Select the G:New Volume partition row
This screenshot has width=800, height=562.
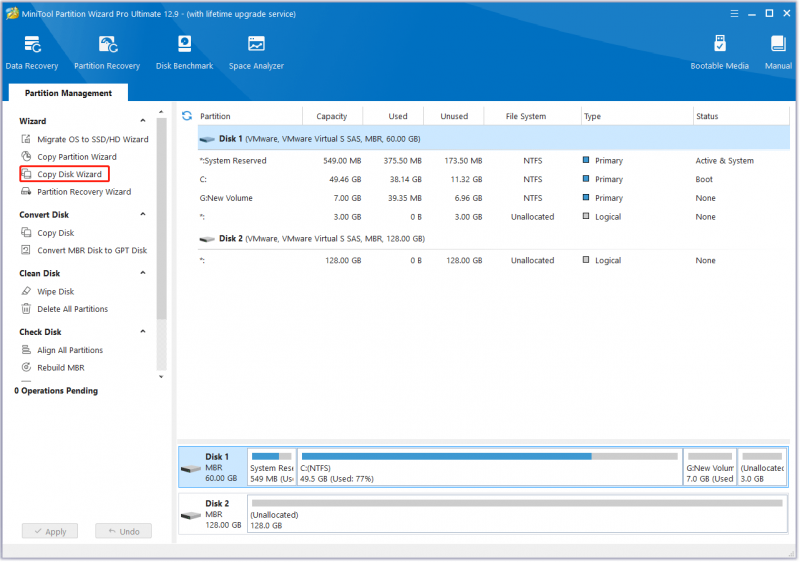(x=493, y=198)
